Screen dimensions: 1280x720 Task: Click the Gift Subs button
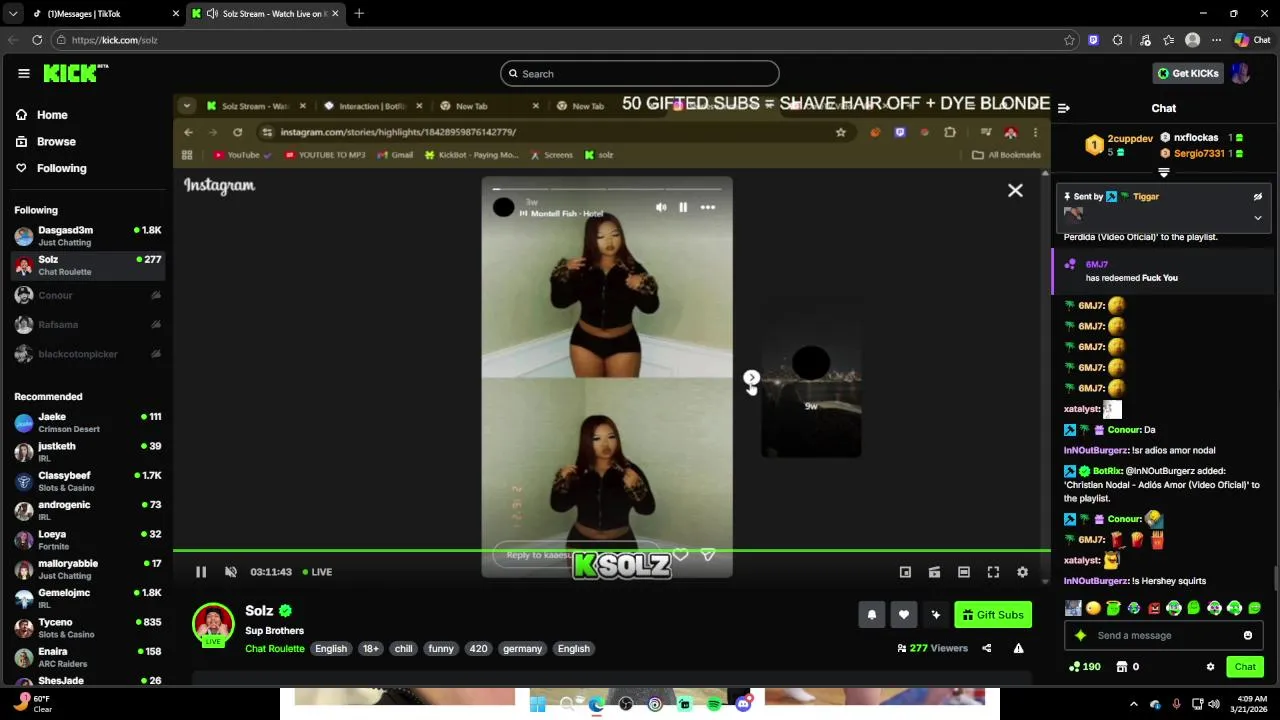click(x=993, y=615)
